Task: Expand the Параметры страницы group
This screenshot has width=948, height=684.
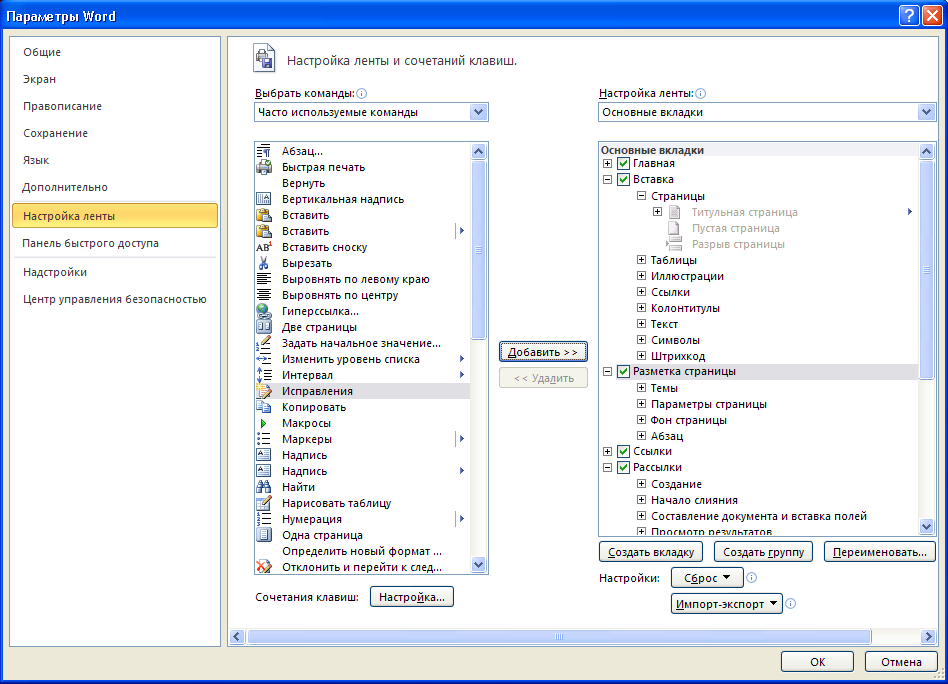Action: click(x=641, y=403)
